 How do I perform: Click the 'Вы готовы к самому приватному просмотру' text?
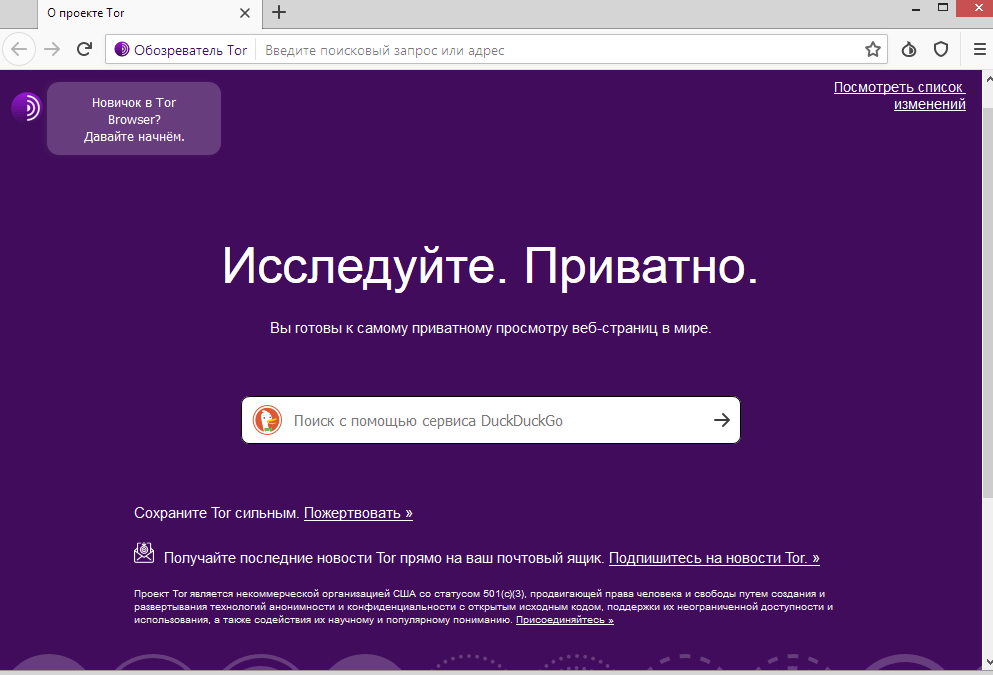[x=490, y=328]
